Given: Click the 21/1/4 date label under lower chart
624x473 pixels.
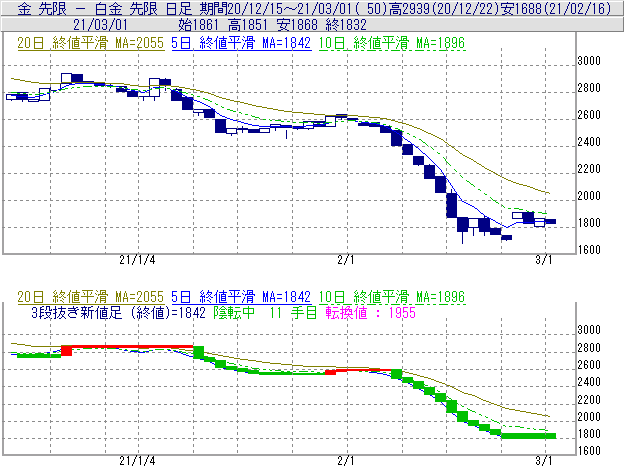Looking at the screenshot, I should coord(137,461).
